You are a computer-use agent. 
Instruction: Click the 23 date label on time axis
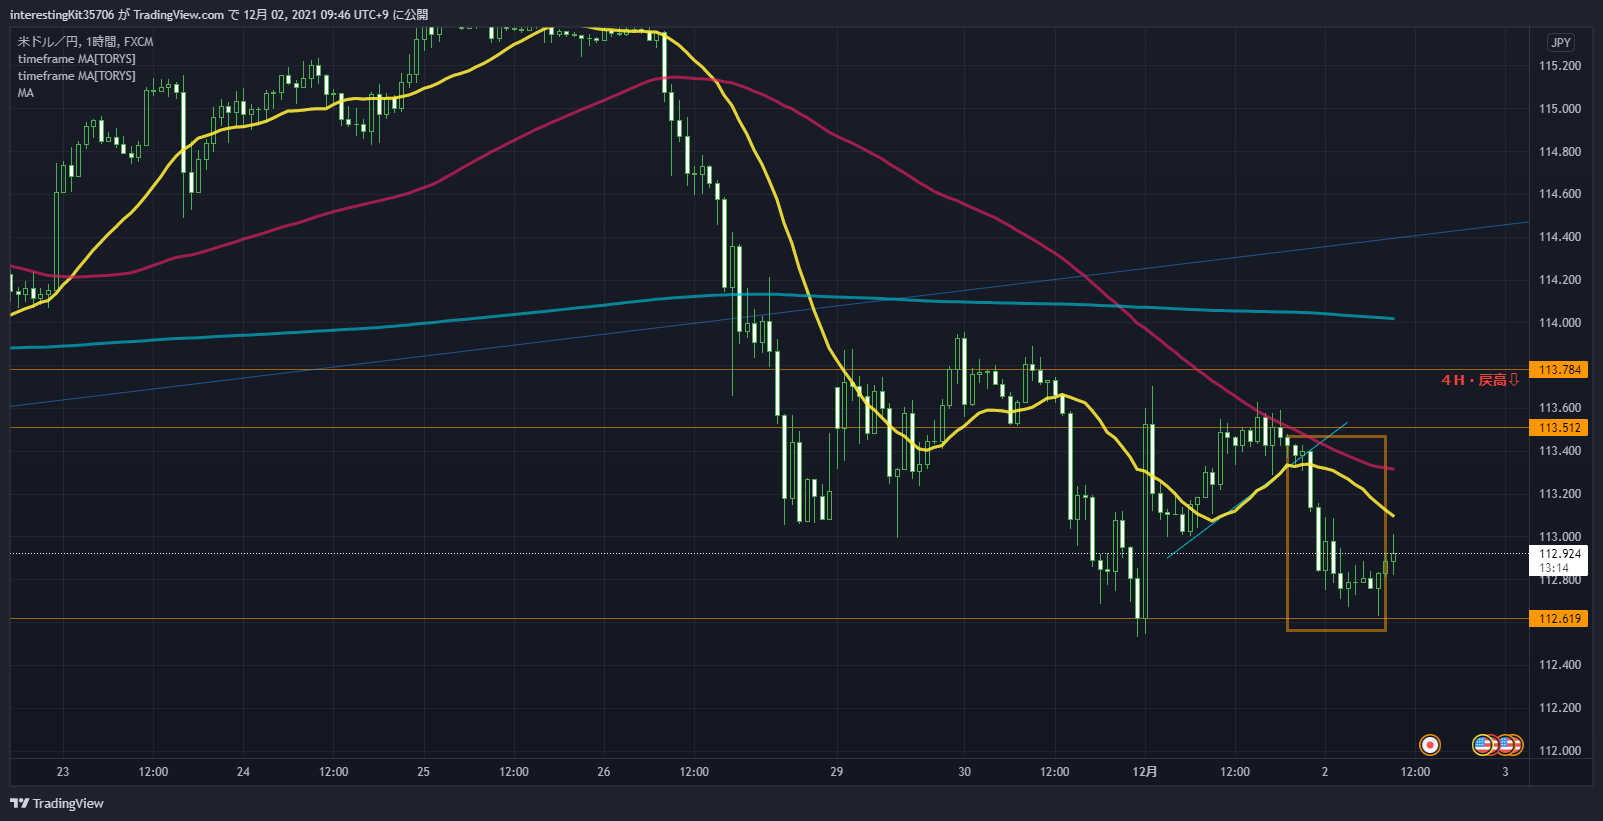tap(63, 772)
